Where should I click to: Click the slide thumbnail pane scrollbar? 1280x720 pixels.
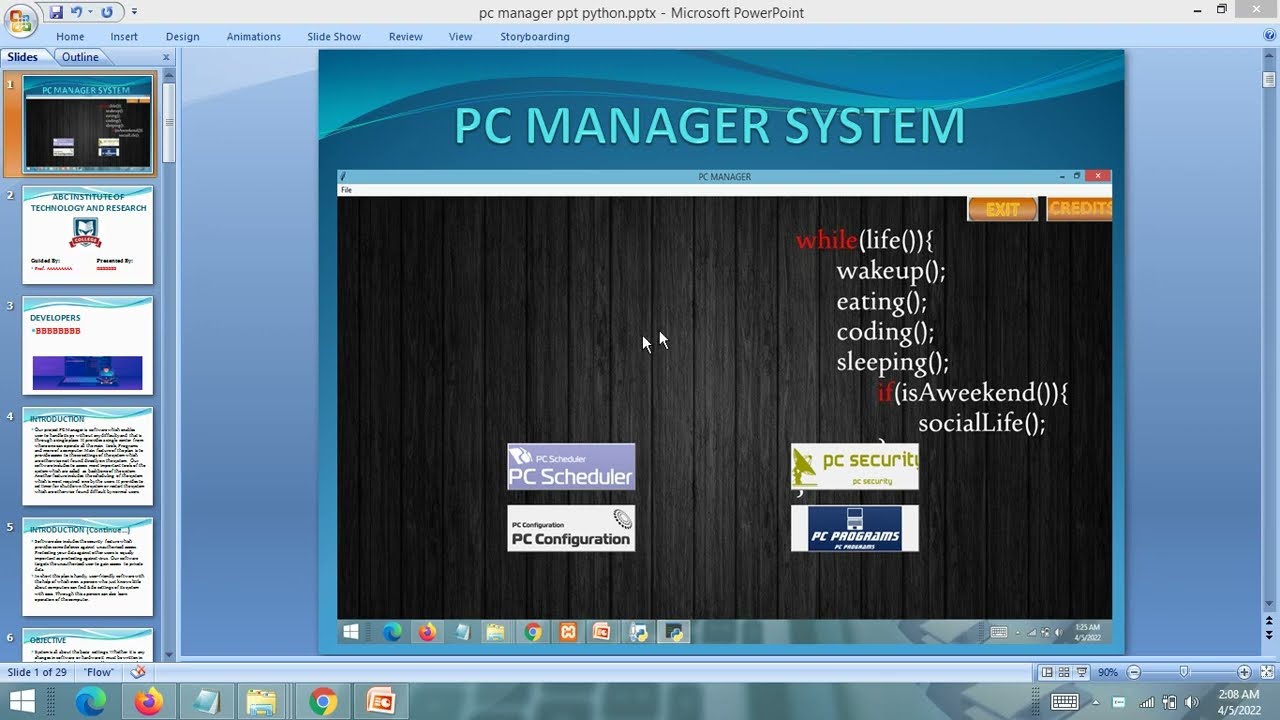point(169,124)
